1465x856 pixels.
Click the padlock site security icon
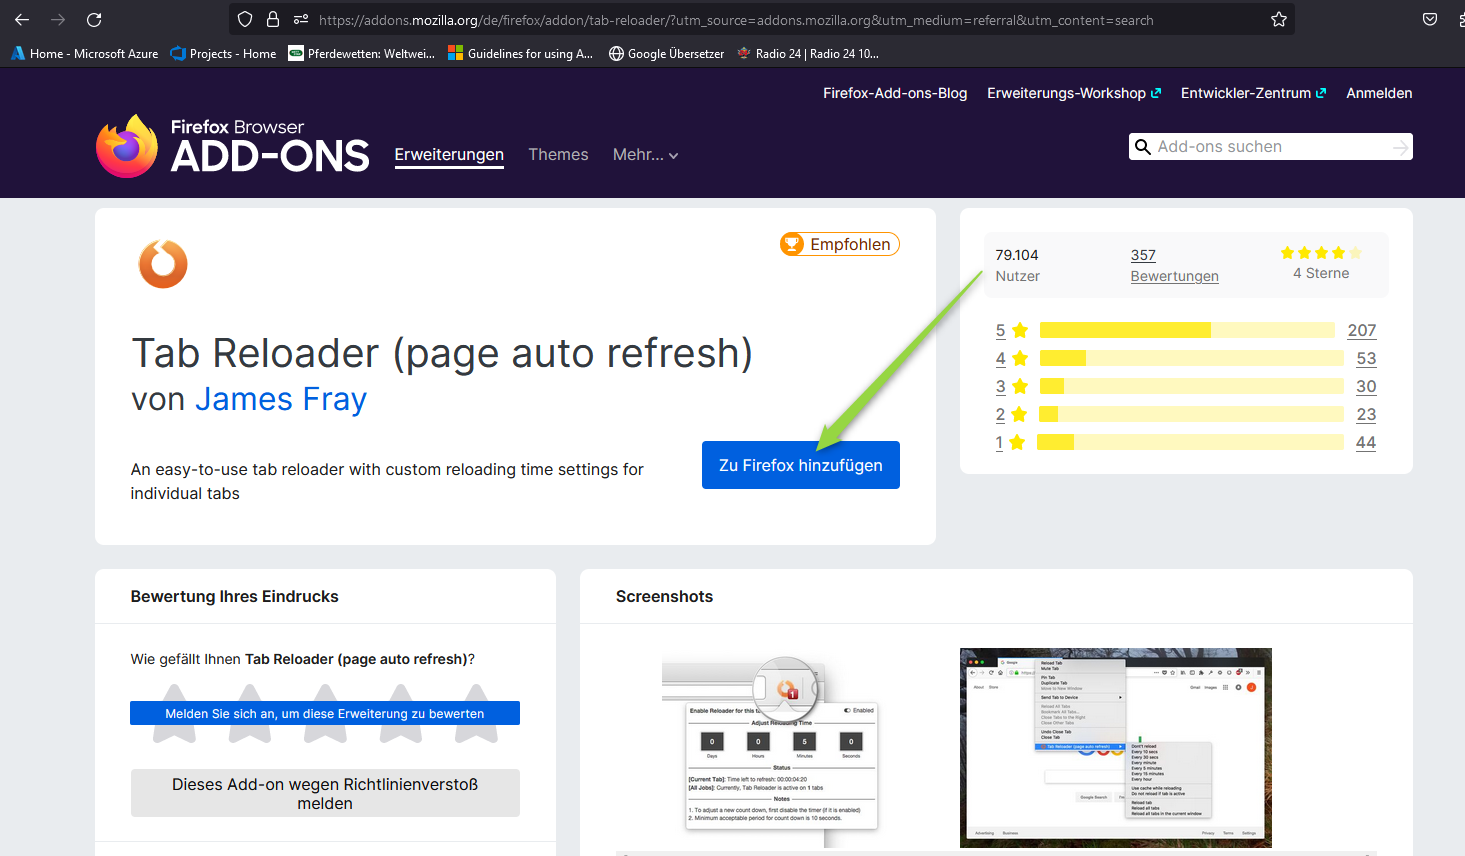(273, 20)
